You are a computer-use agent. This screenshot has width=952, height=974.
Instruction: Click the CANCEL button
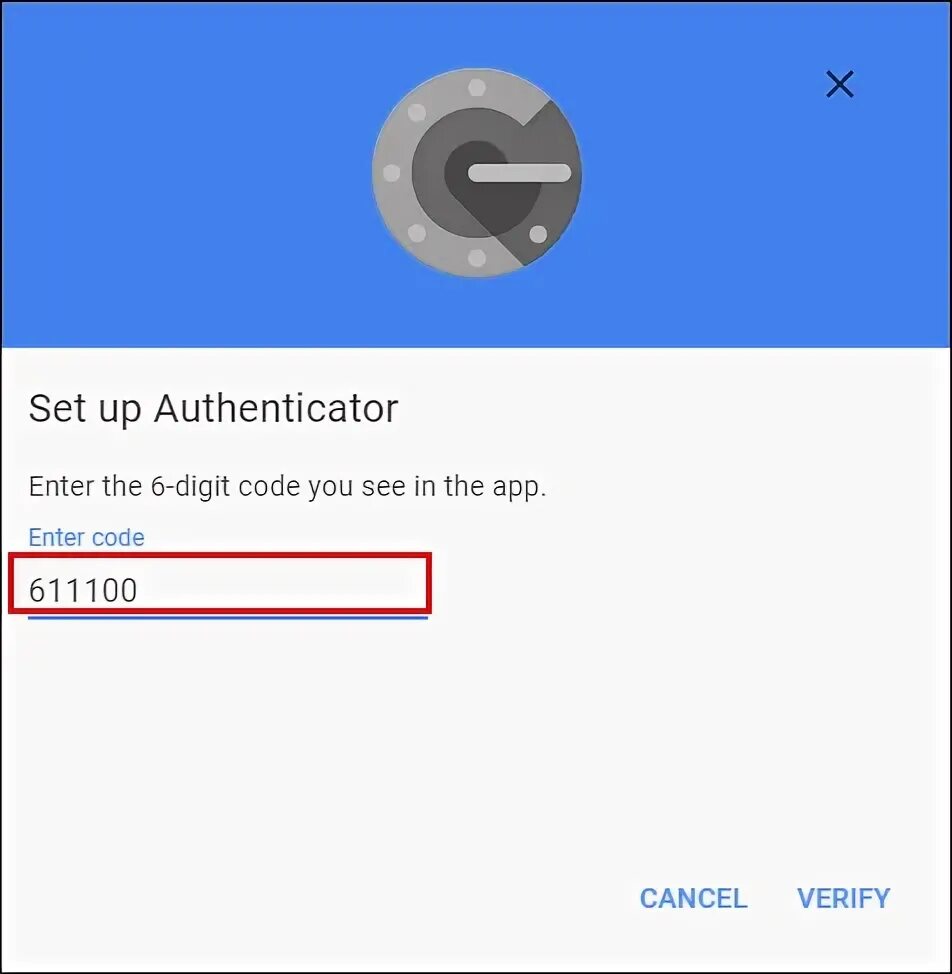[x=693, y=898]
